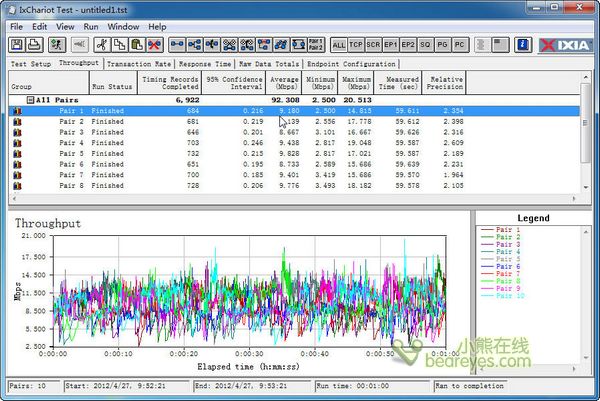This screenshot has height=401, width=600.
Task: Select the Pair 6 row
Action: tap(294, 165)
